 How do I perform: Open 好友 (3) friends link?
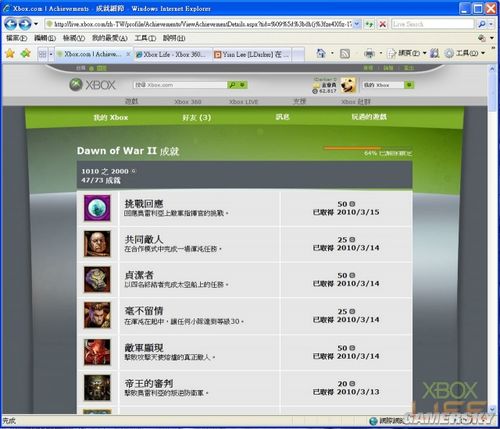[x=197, y=117]
